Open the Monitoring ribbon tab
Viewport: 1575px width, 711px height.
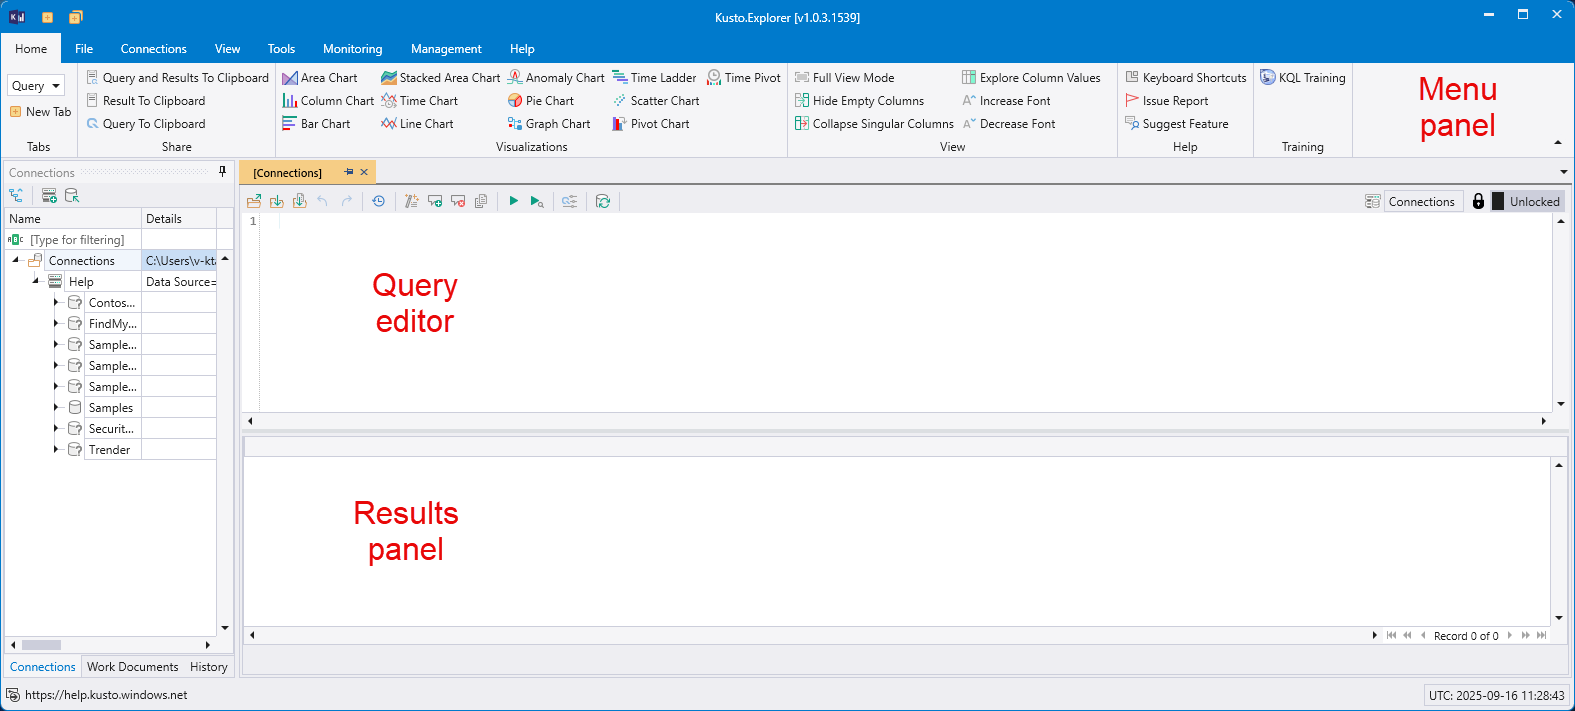[x=352, y=49]
